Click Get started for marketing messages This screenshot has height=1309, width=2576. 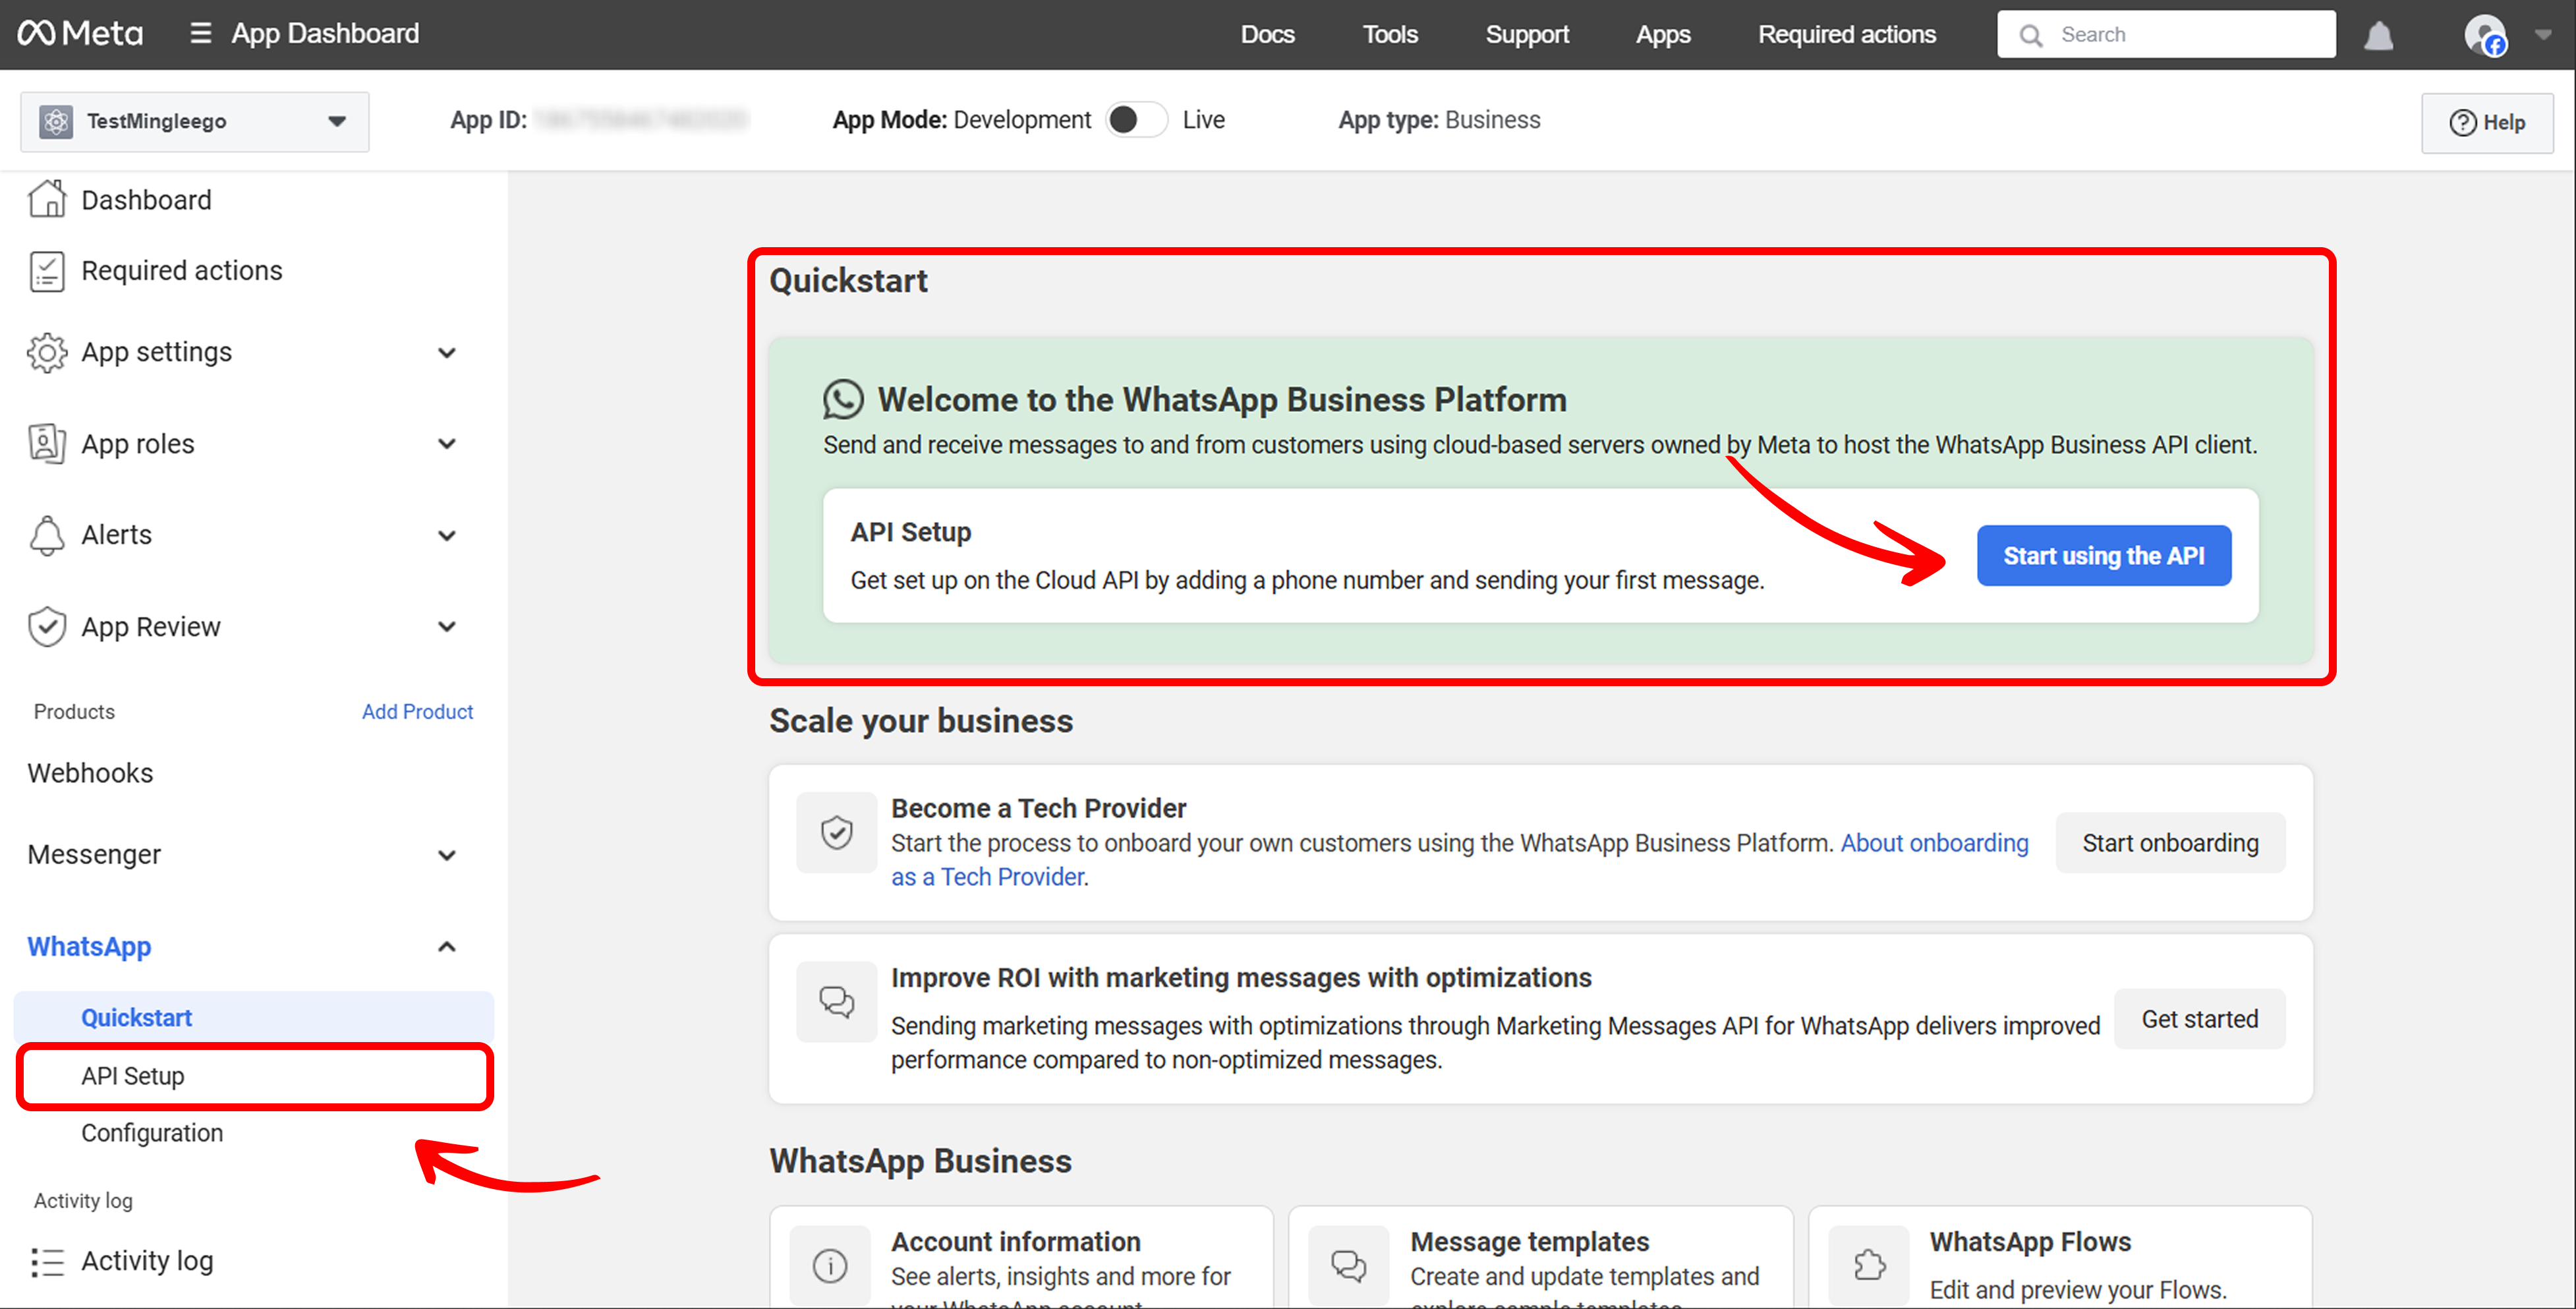click(2199, 1019)
